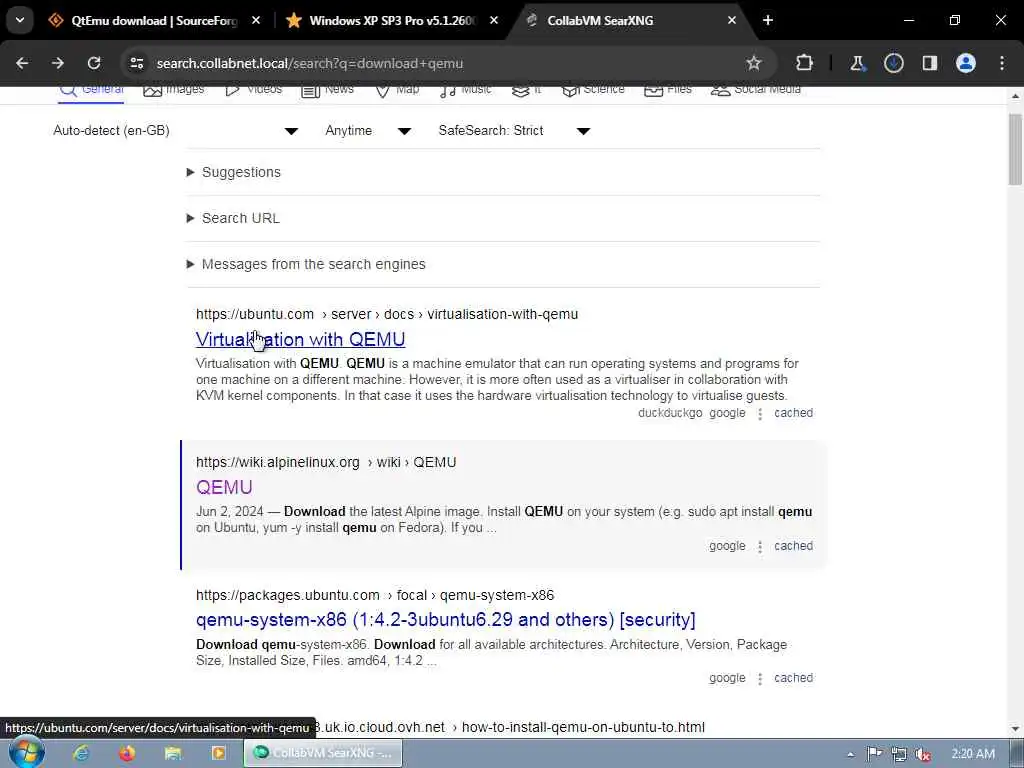
Task: Click the packages.ubuntu.com result URL
Action: (x=375, y=596)
